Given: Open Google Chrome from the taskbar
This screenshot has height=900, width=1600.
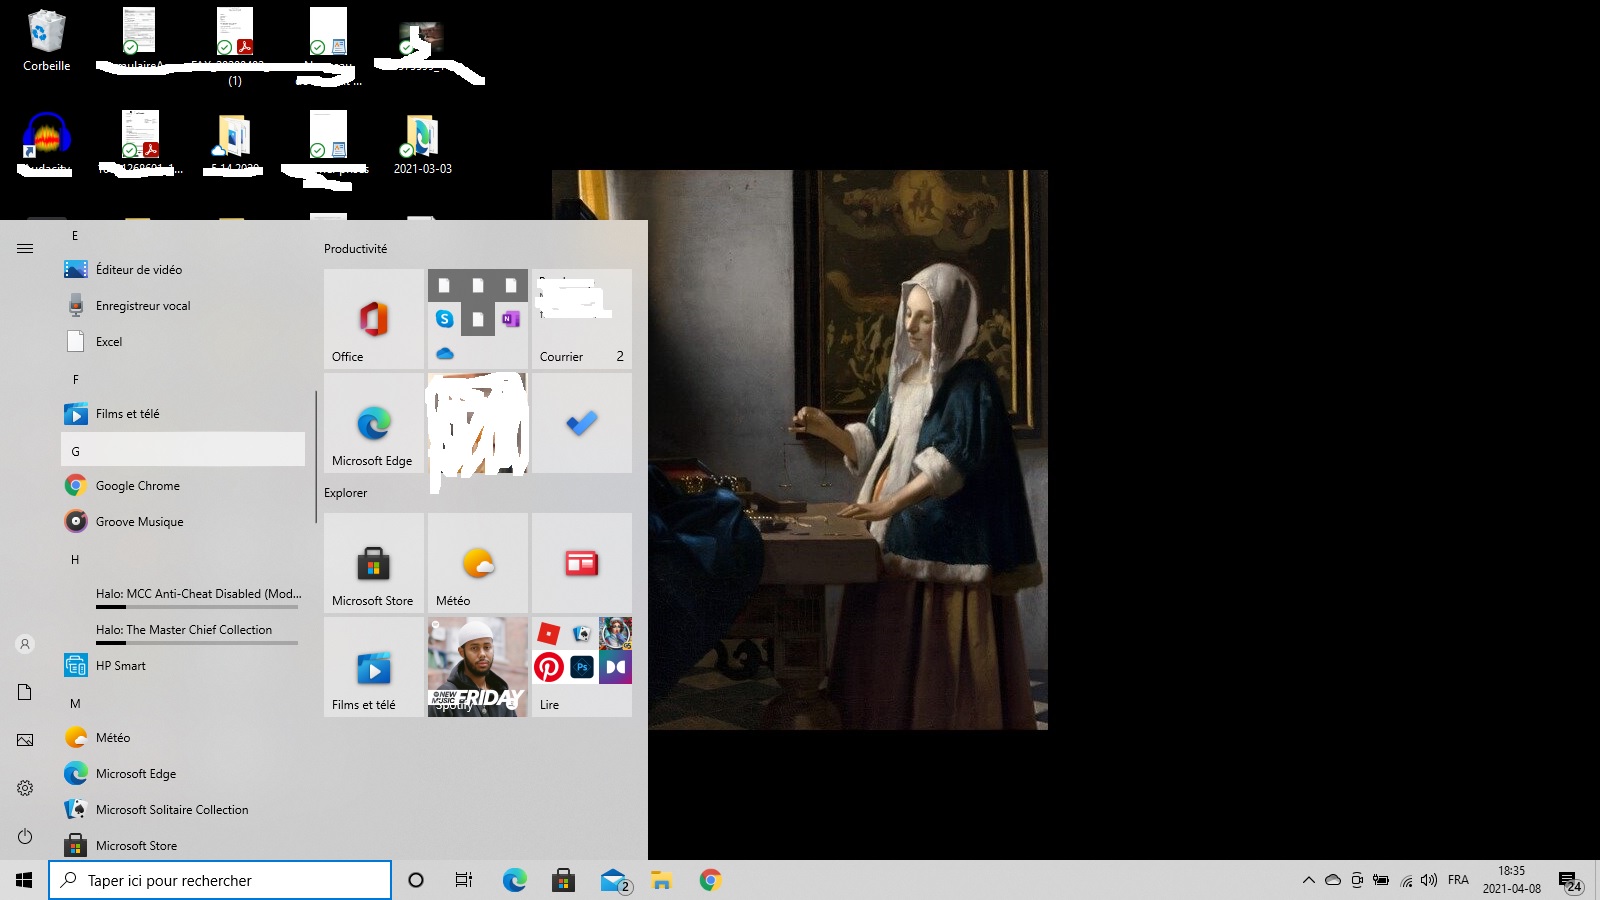Looking at the screenshot, I should coord(710,880).
